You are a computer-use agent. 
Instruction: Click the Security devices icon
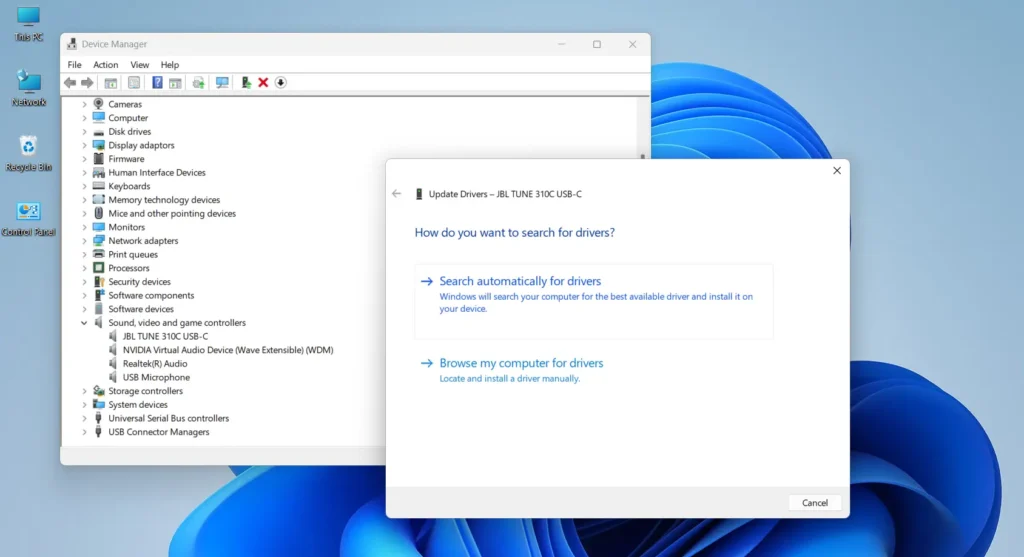click(x=99, y=281)
